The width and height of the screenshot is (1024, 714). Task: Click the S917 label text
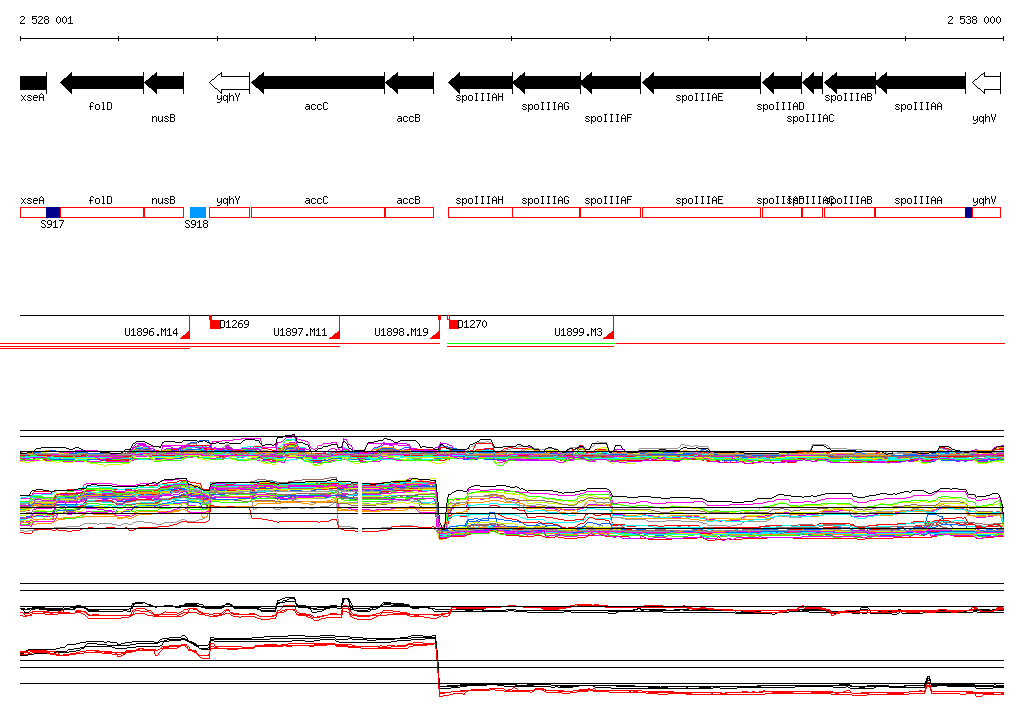52,224
